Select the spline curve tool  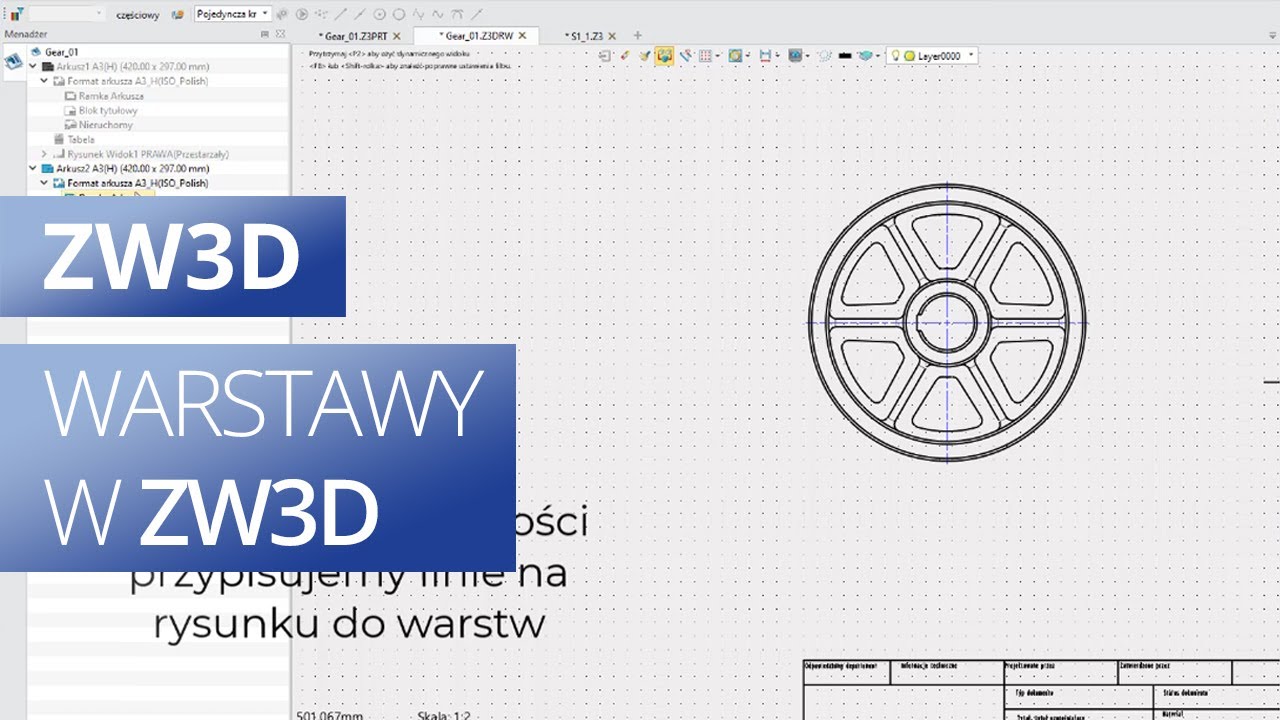tap(437, 14)
